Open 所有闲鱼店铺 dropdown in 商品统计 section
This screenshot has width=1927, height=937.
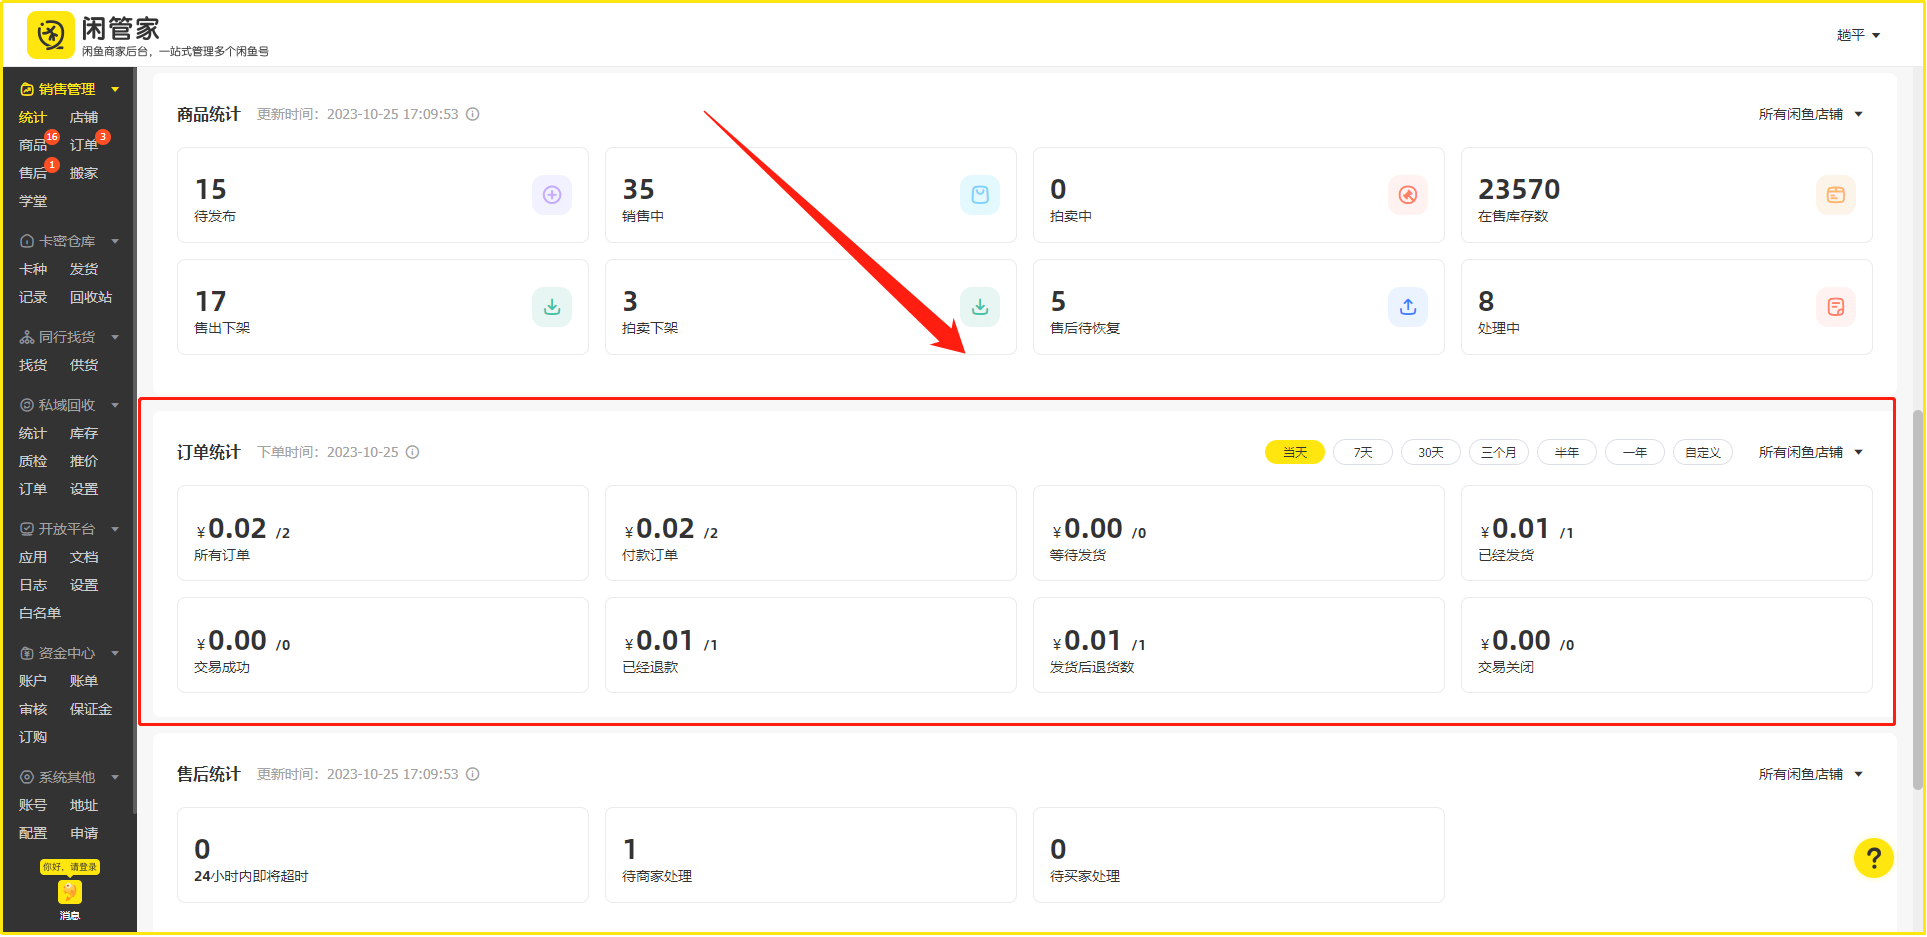point(1810,114)
